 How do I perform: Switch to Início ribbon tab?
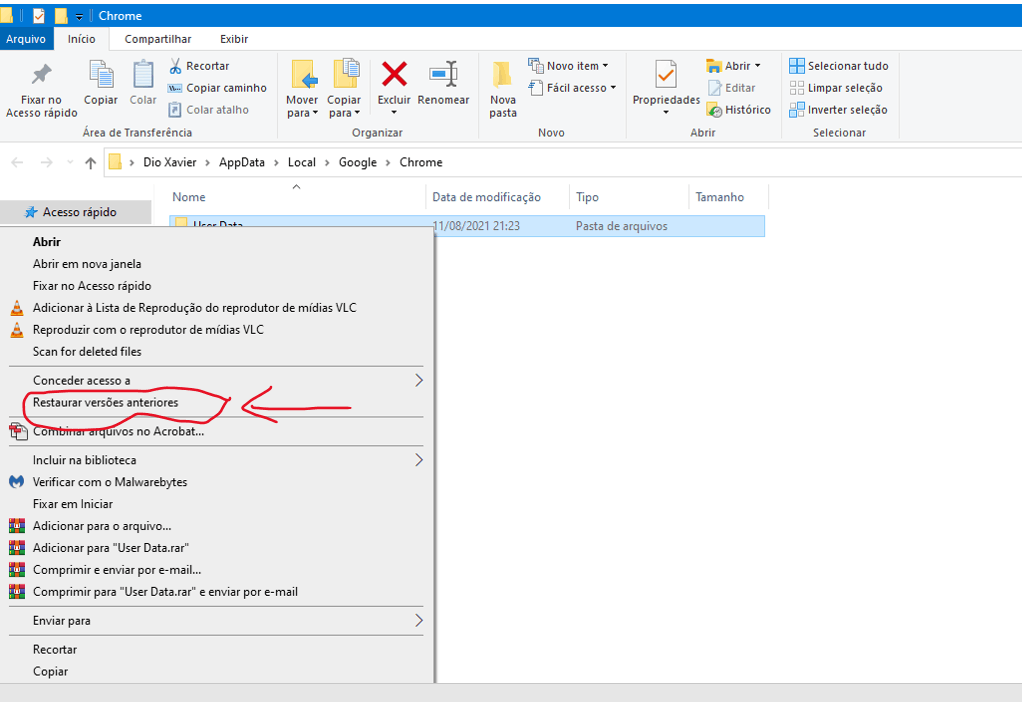(x=81, y=39)
